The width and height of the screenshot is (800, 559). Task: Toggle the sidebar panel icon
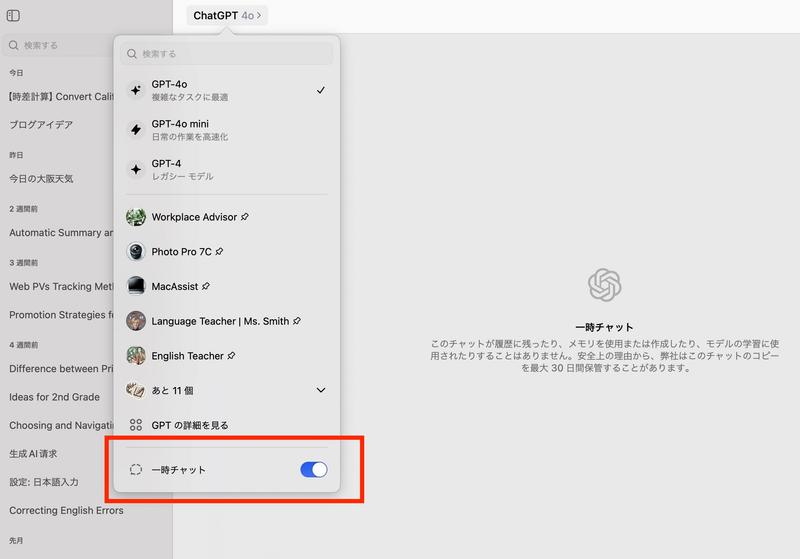(13, 16)
